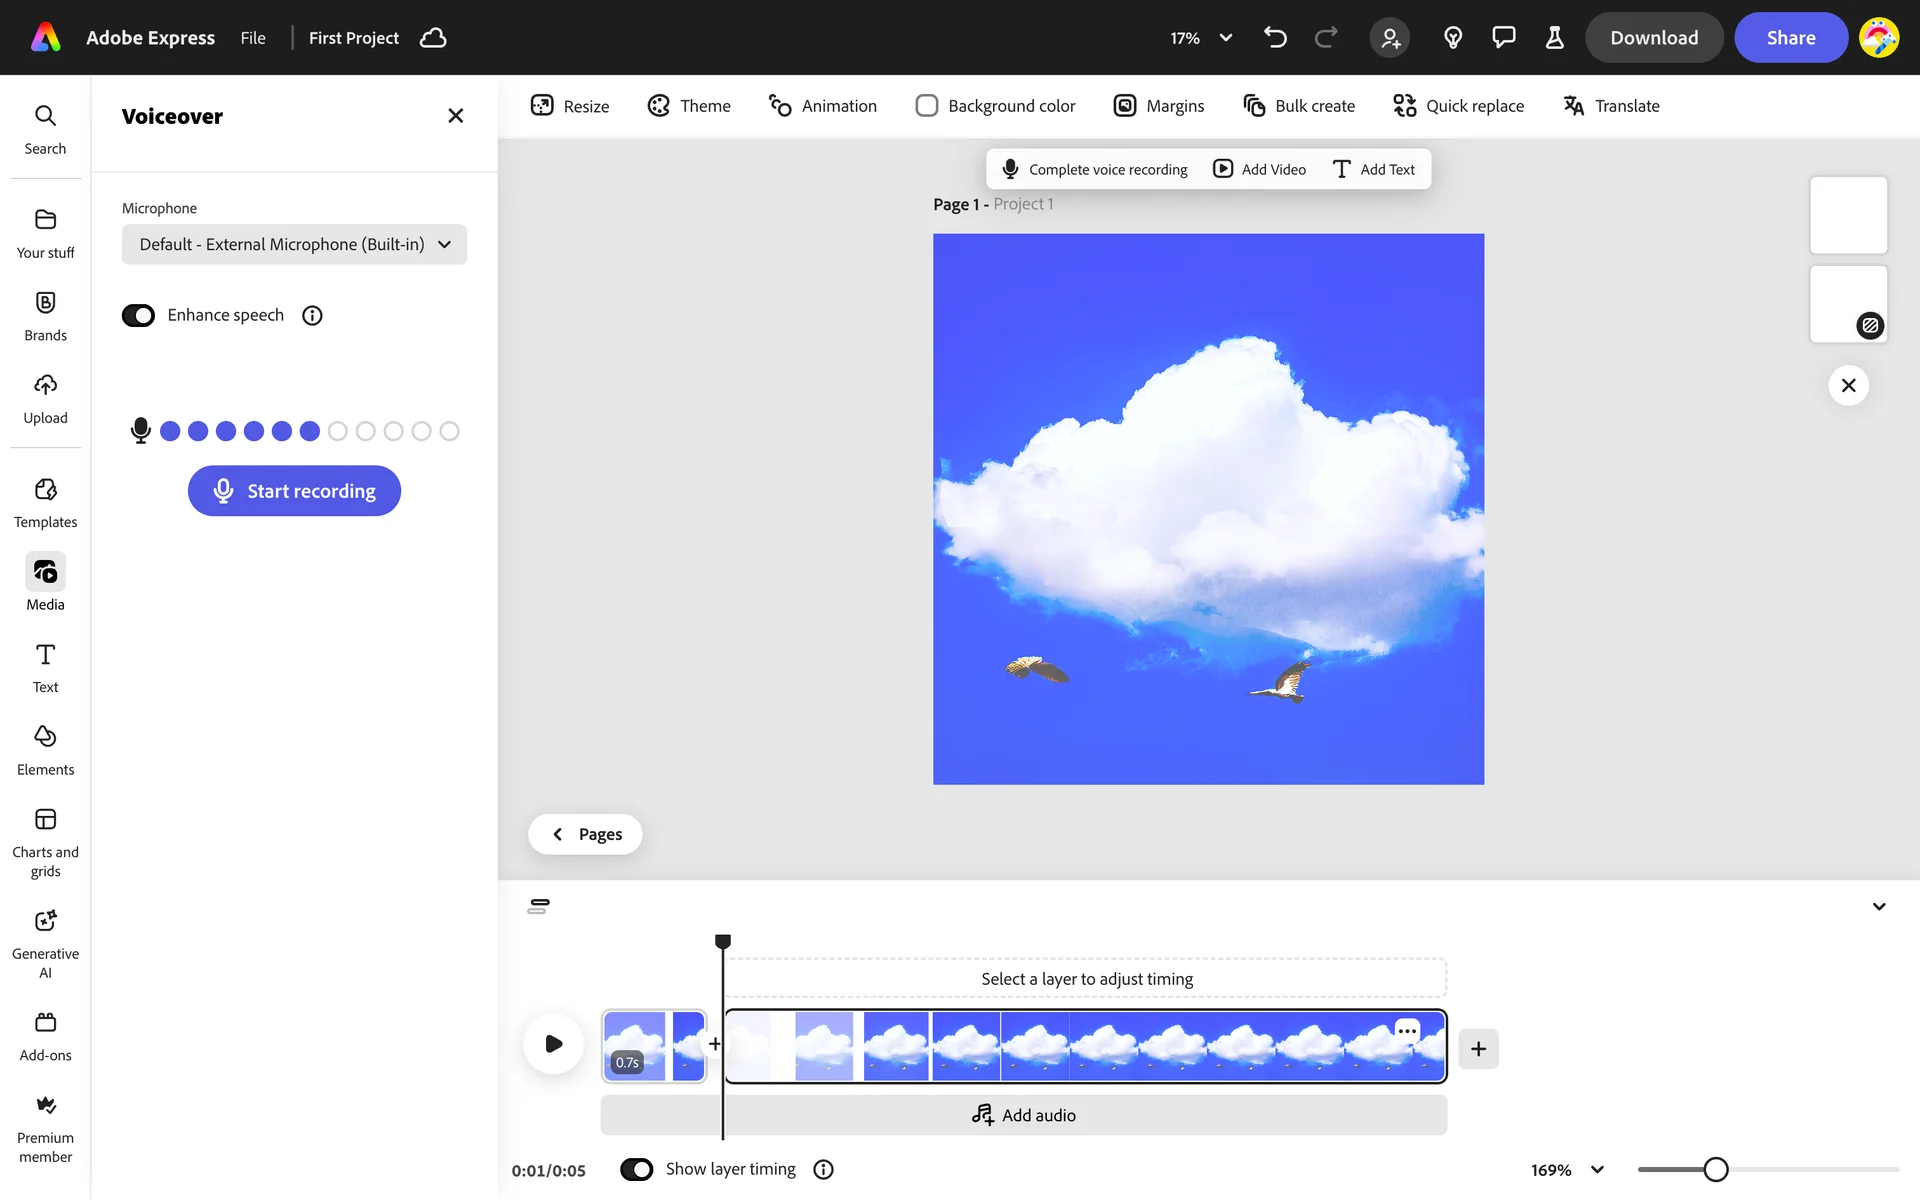1920x1200 pixels.
Task: Select Animation in the top toolbar
Action: point(822,106)
